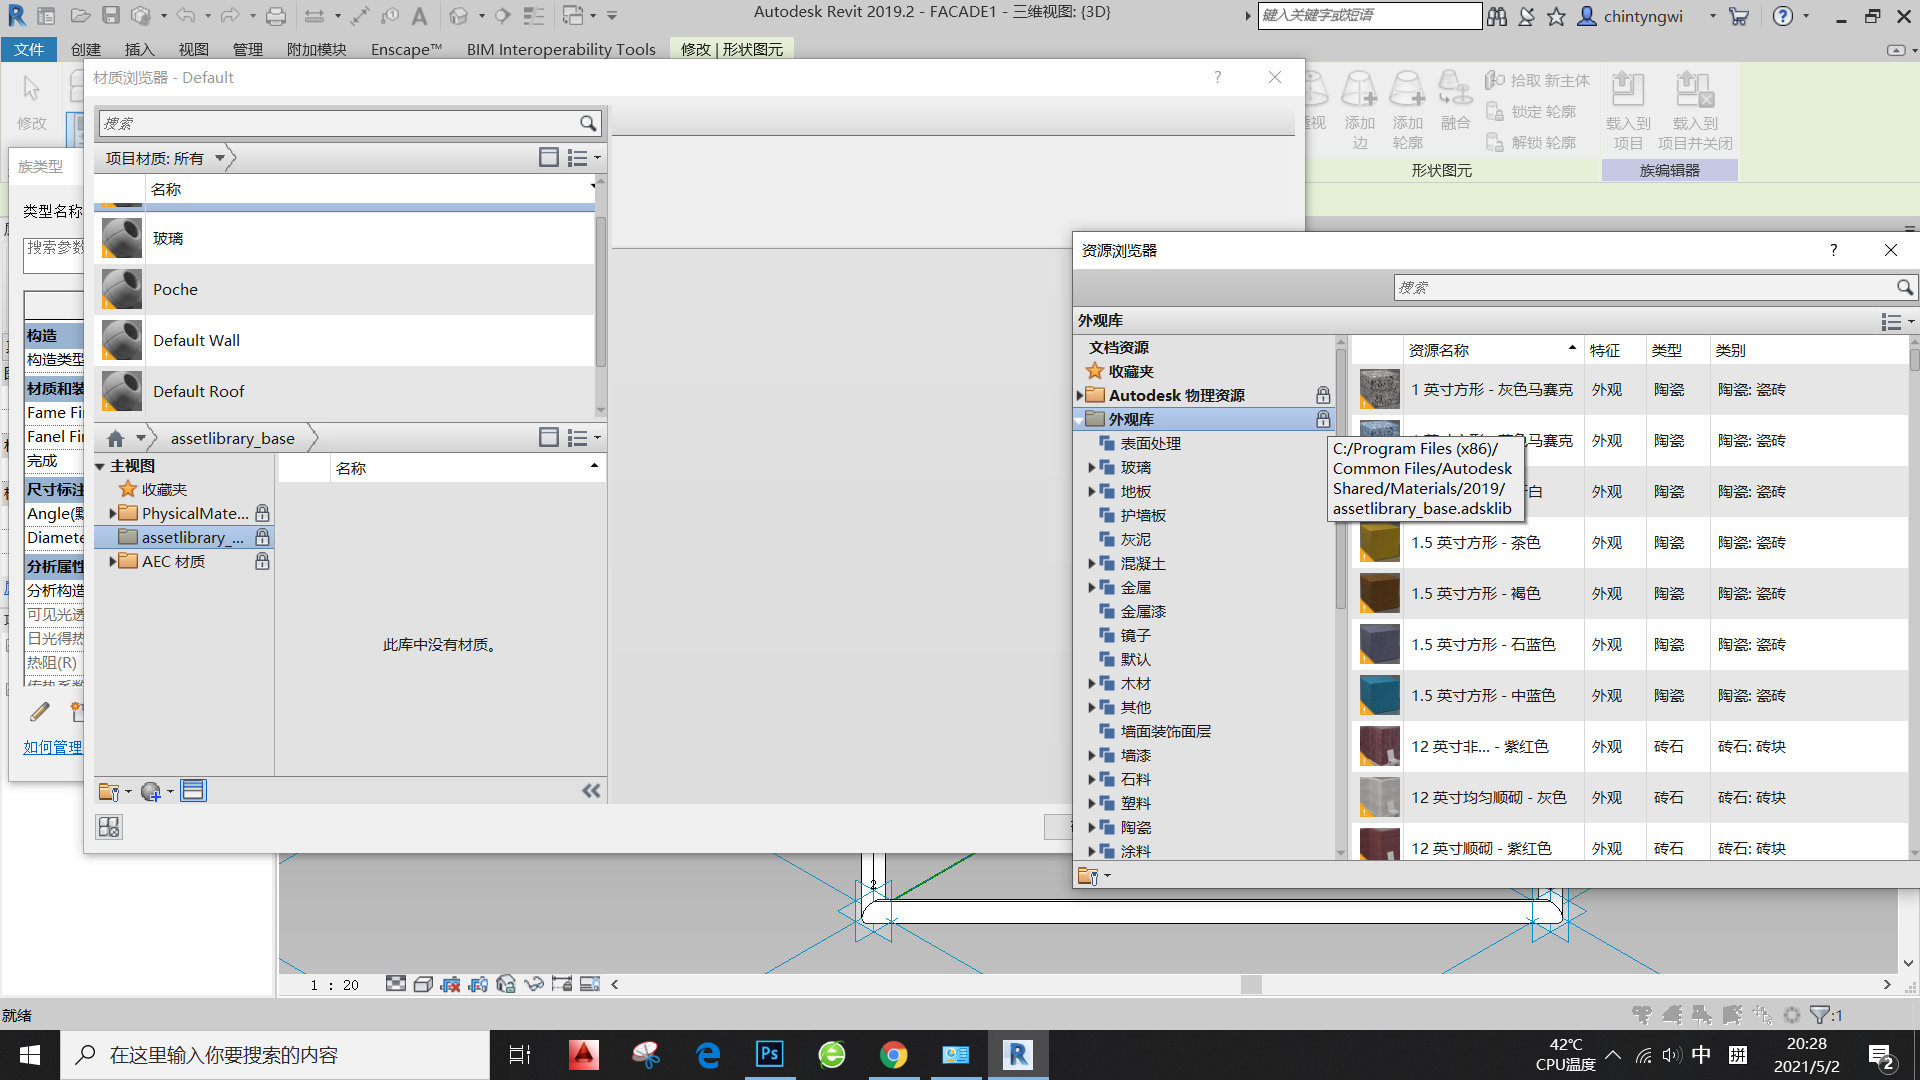Select the Poche material thumbnail
This screenshot has width=1920, height=1080.
(121, 289)
